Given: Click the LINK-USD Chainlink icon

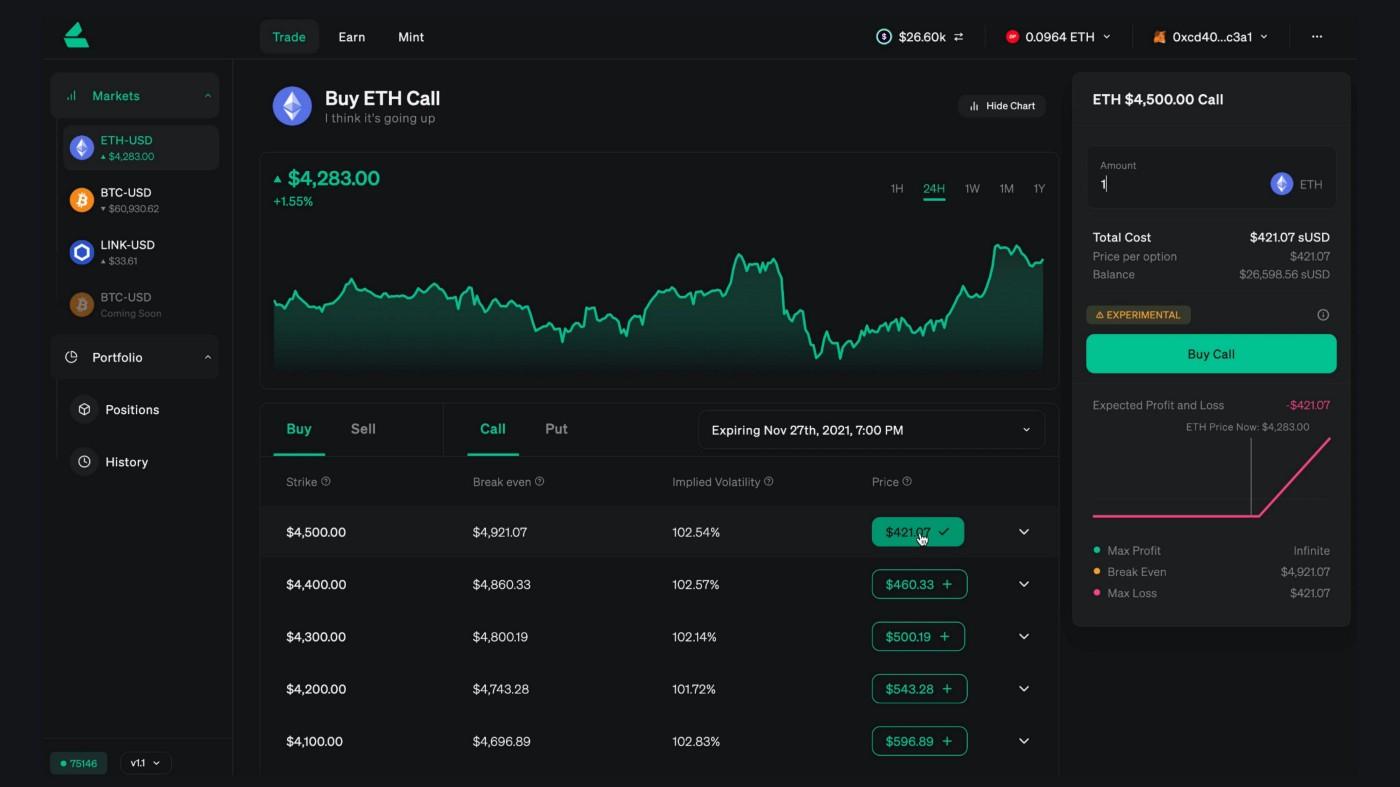Looking at the screenshot, I should 81,252.
